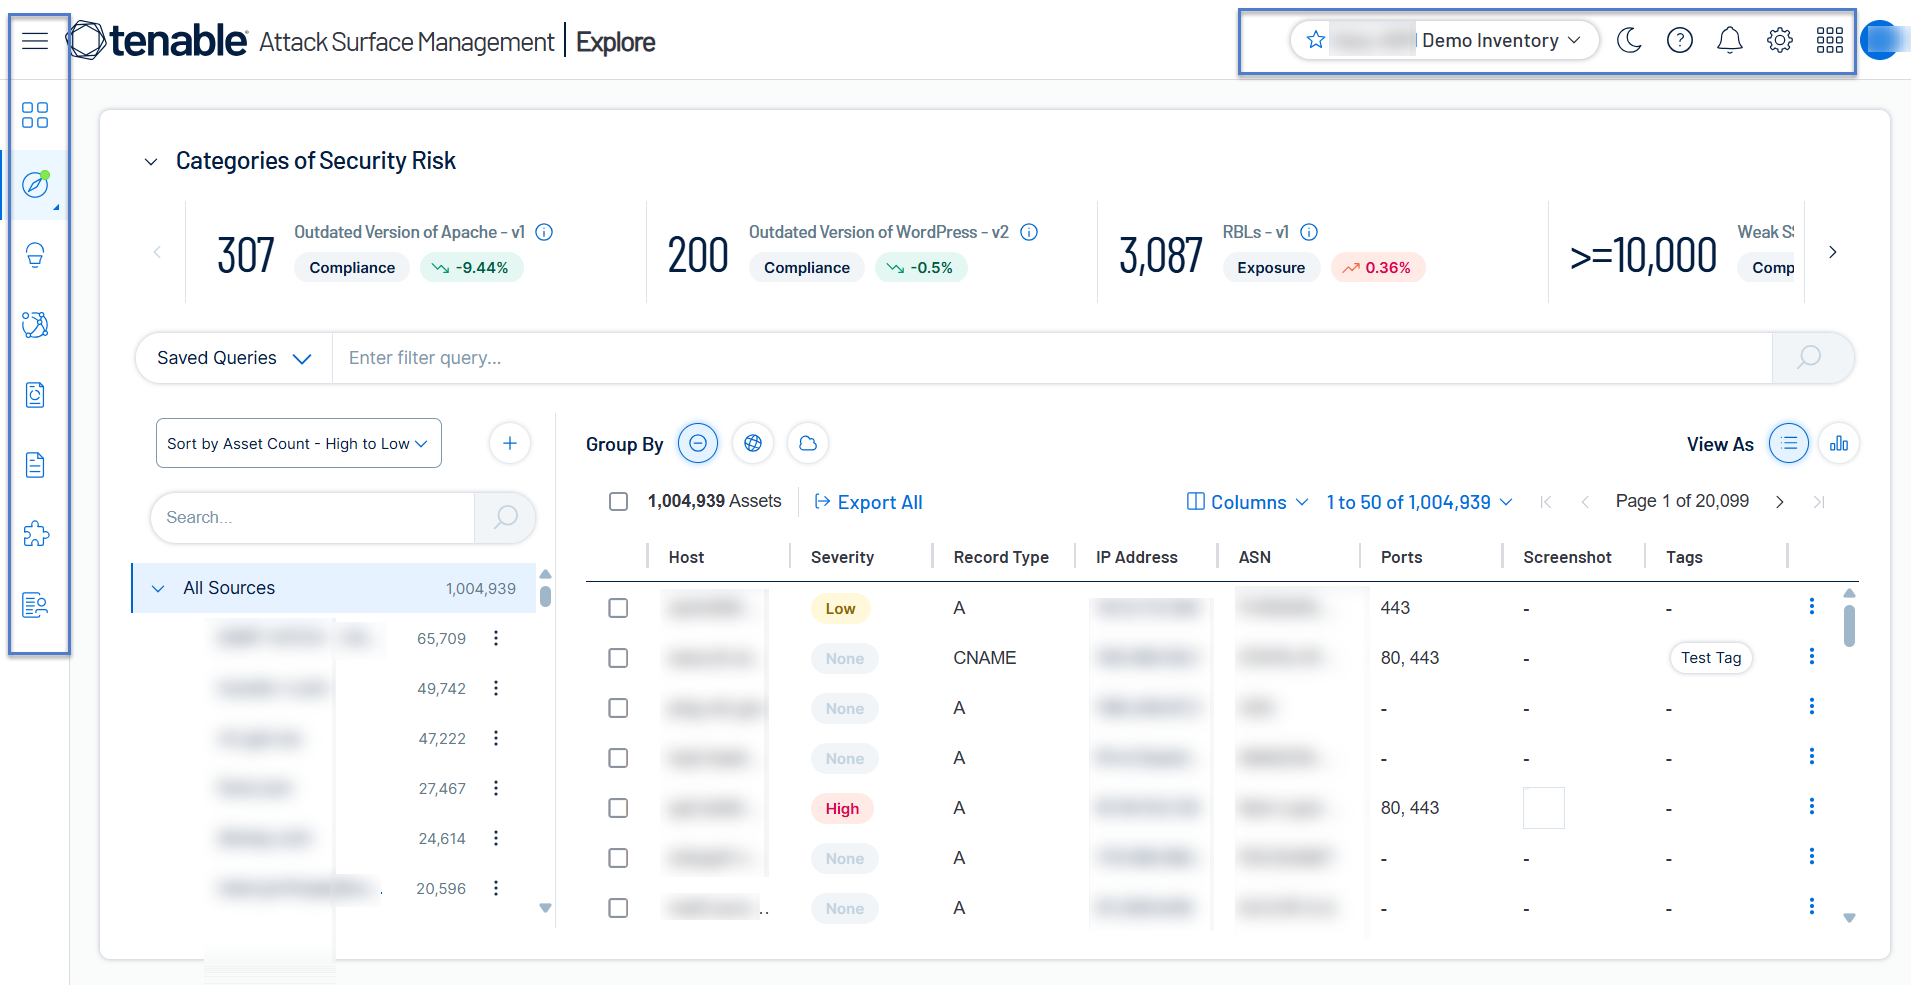This screenshot has width=1911, height=985.
Task: Click the assets table scrollbar
Action: pos(1849,625)
